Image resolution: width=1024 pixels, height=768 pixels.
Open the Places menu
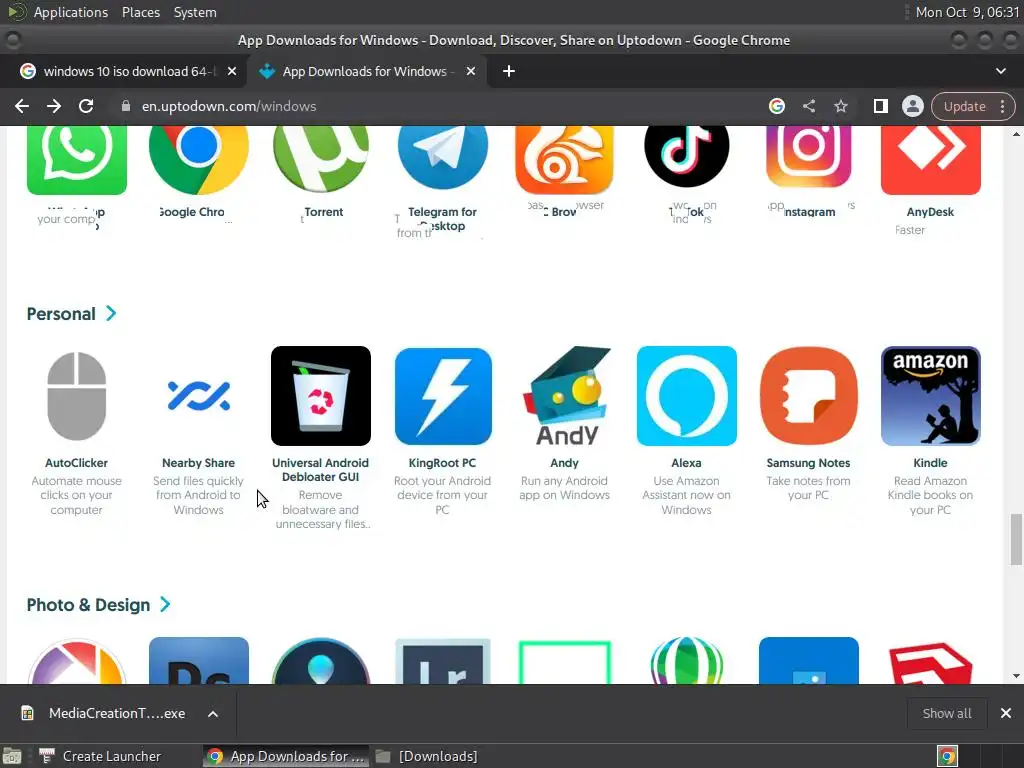pyautogui.click(x=141, y=12)
